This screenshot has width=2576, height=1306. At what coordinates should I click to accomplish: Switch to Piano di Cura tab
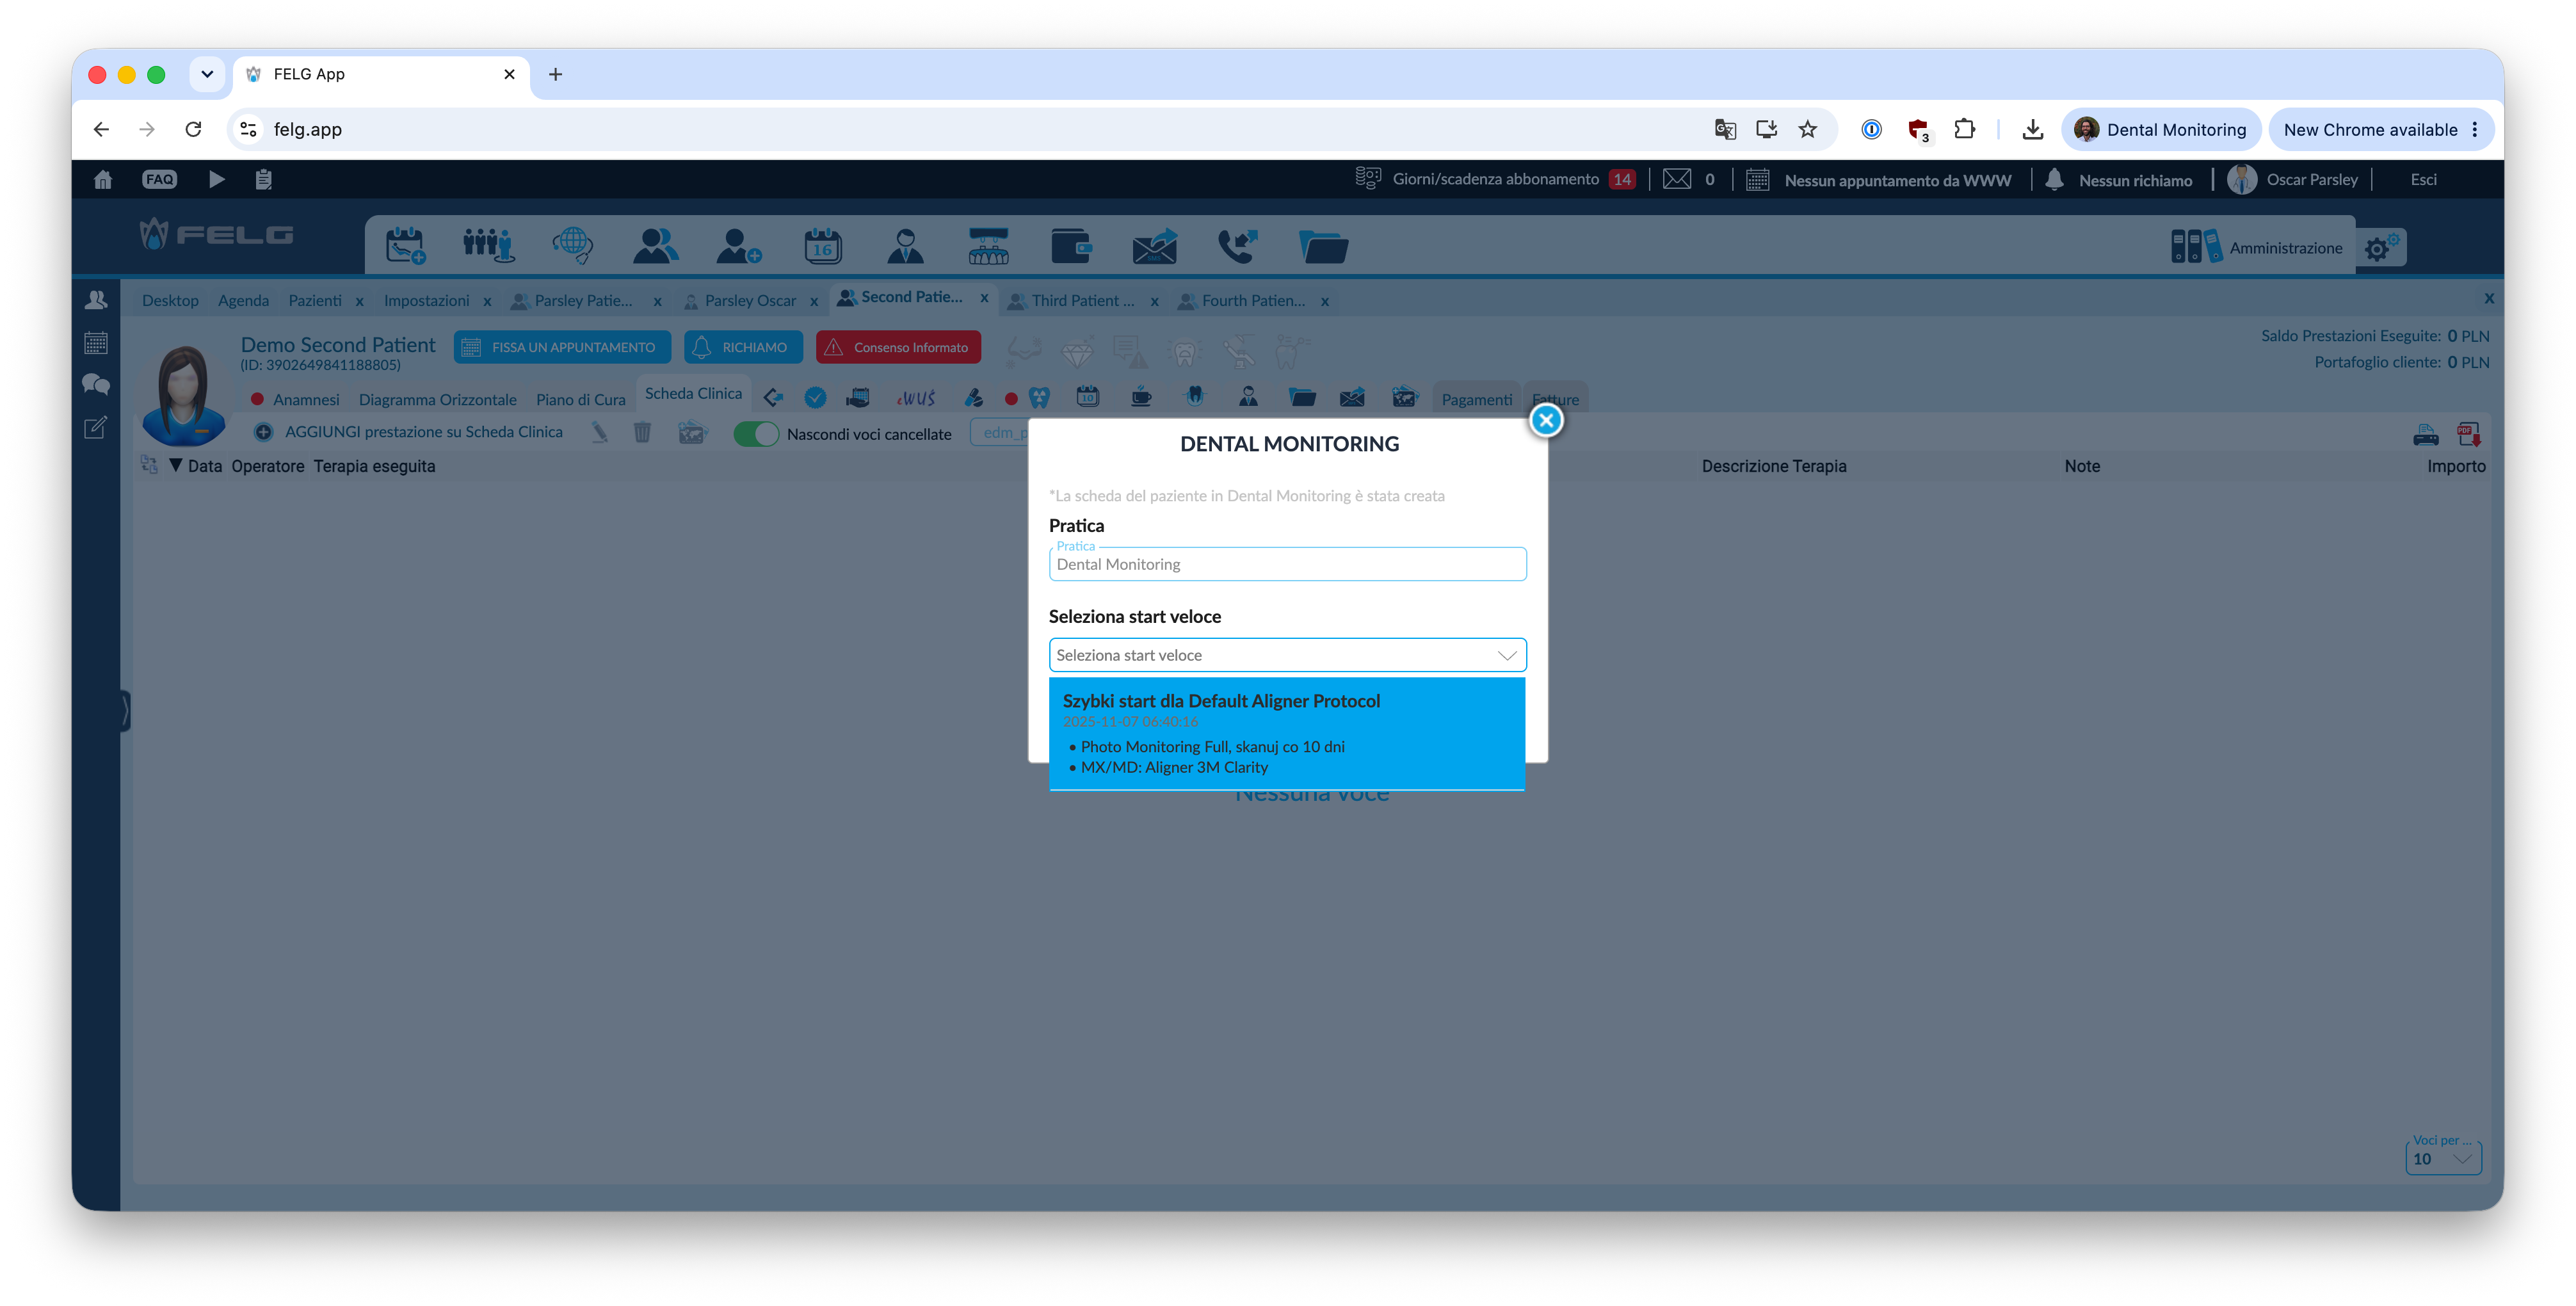580,399
